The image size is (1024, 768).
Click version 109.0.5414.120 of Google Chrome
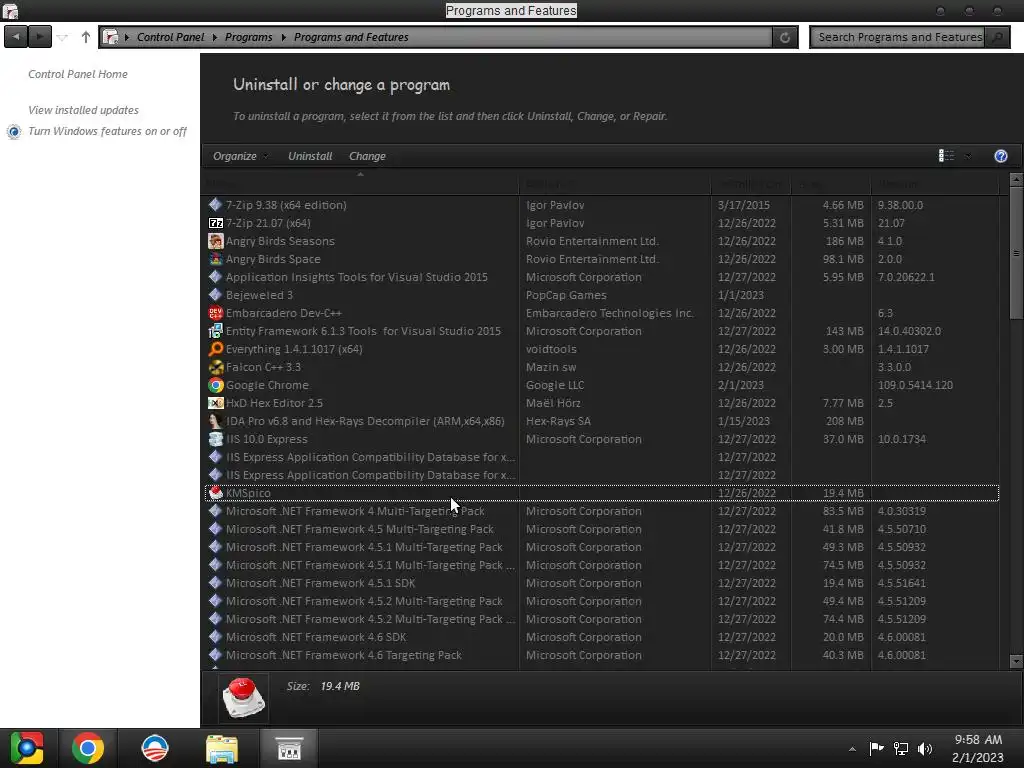click(x=915, y=385)
